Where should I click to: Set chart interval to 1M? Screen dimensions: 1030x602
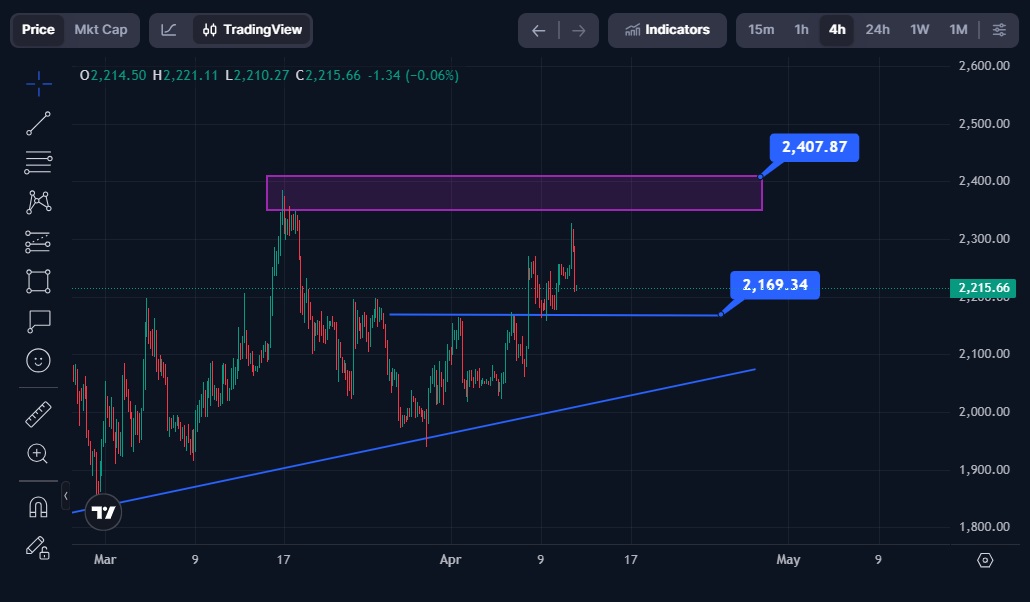(958, 30)
